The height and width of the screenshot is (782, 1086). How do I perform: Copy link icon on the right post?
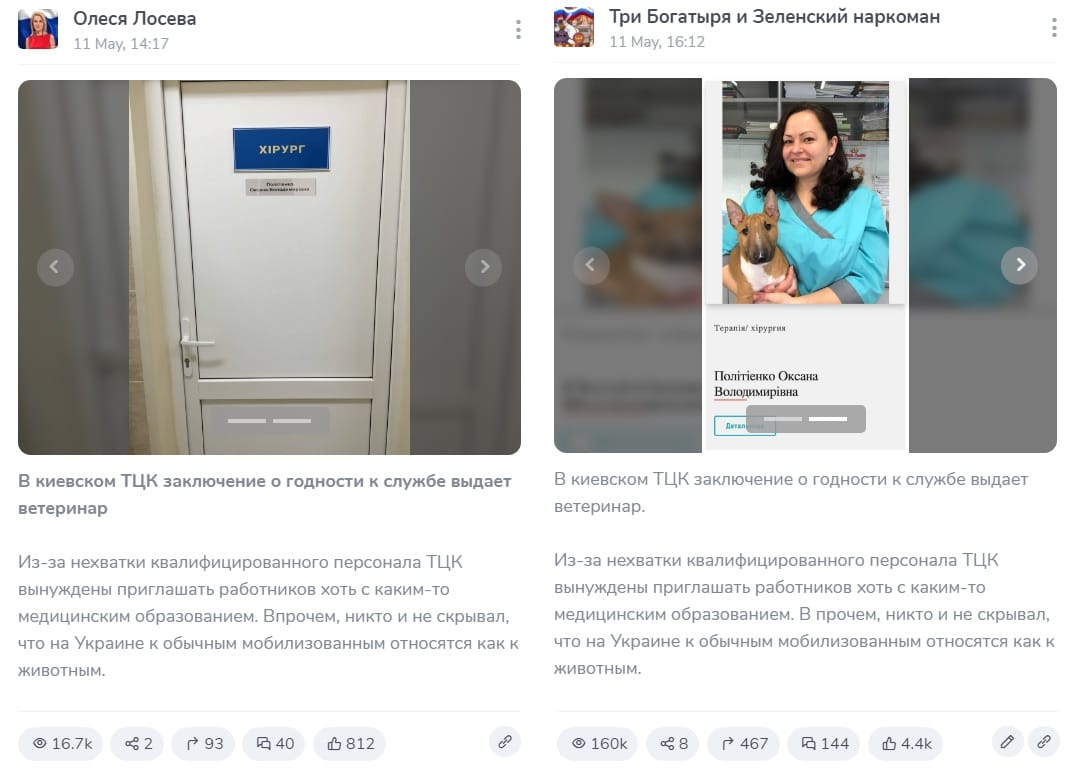click(1044, 742)
